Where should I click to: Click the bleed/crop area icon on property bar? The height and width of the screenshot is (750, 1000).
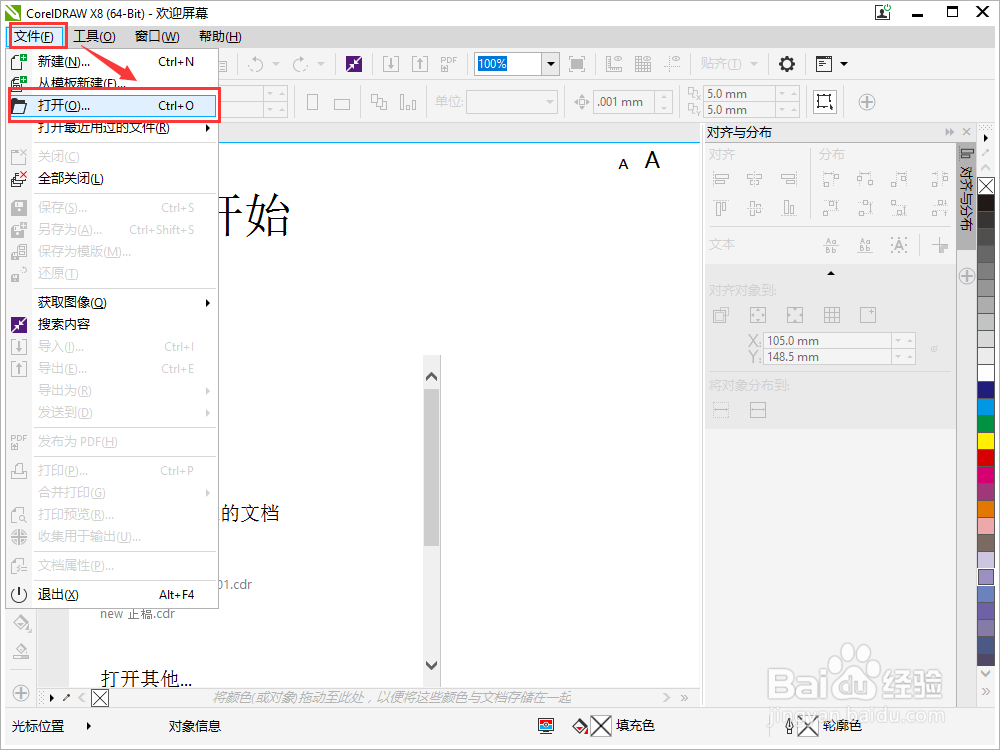(x=825, y=102)
